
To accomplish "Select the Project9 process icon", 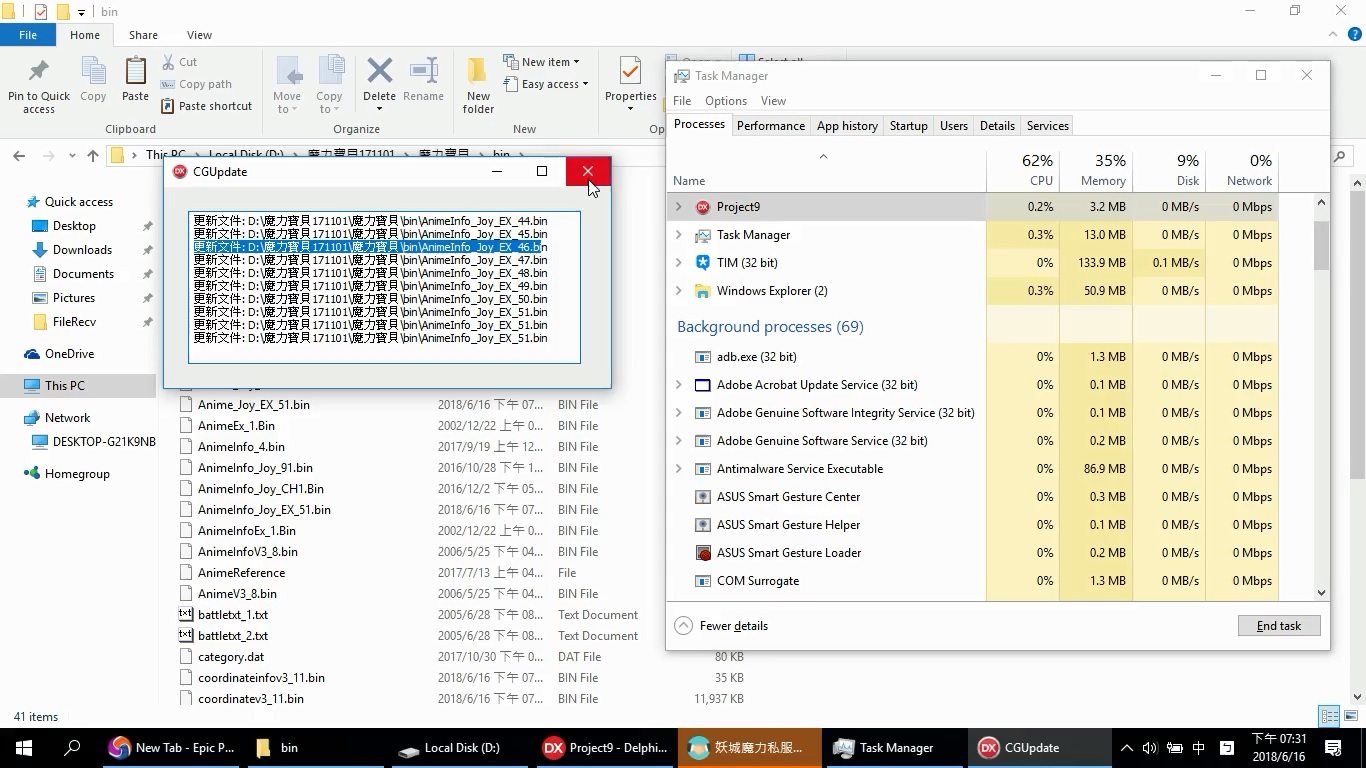I will [703, 207].
